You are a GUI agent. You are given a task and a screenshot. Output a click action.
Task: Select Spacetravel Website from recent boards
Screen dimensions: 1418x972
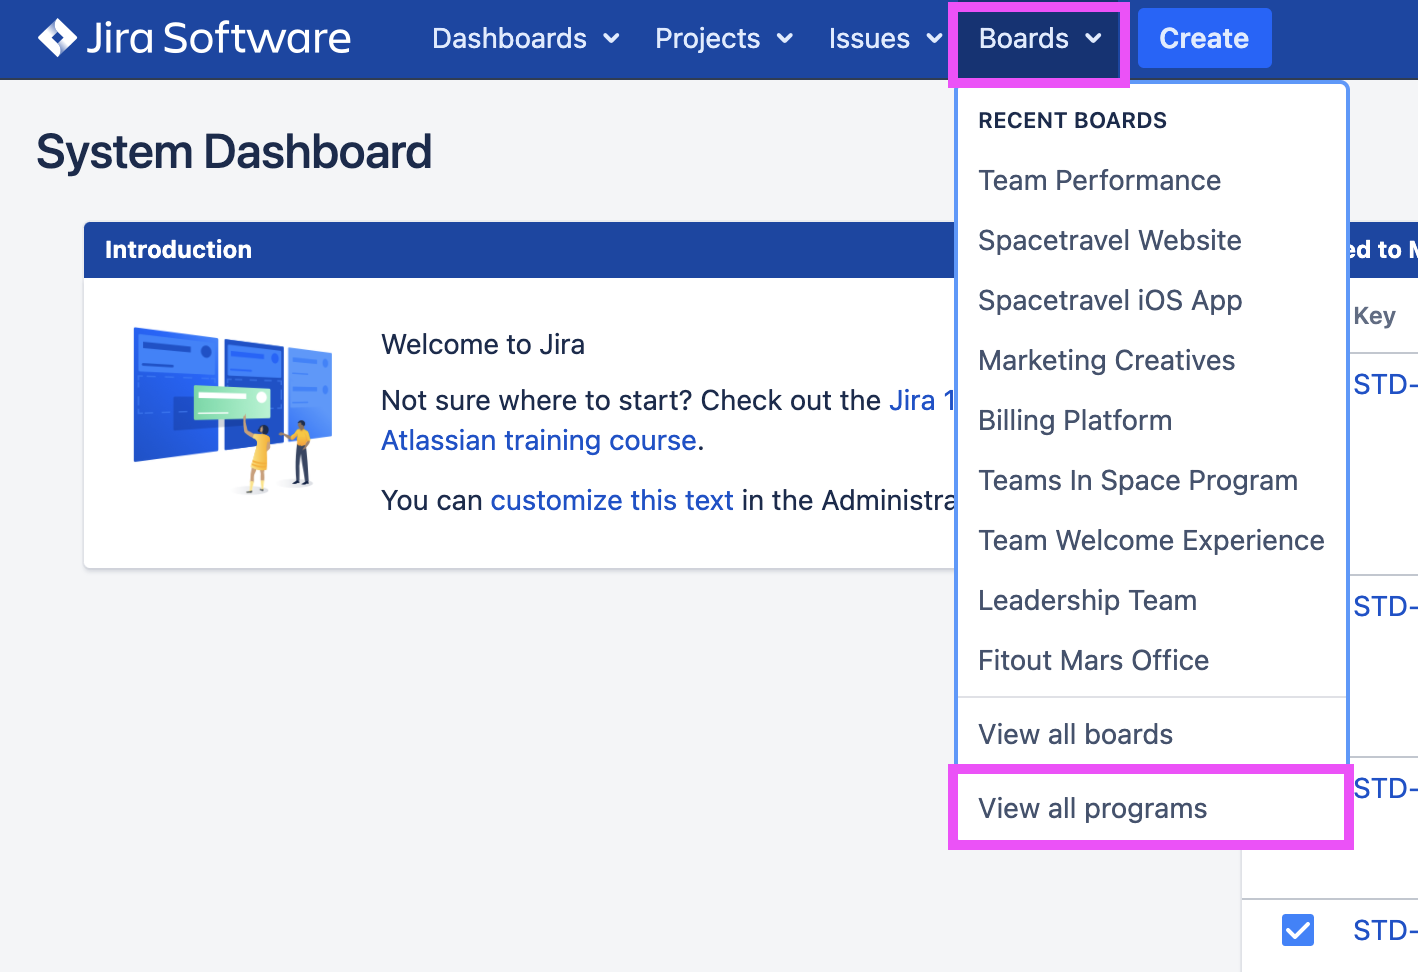pos(1109,241)
